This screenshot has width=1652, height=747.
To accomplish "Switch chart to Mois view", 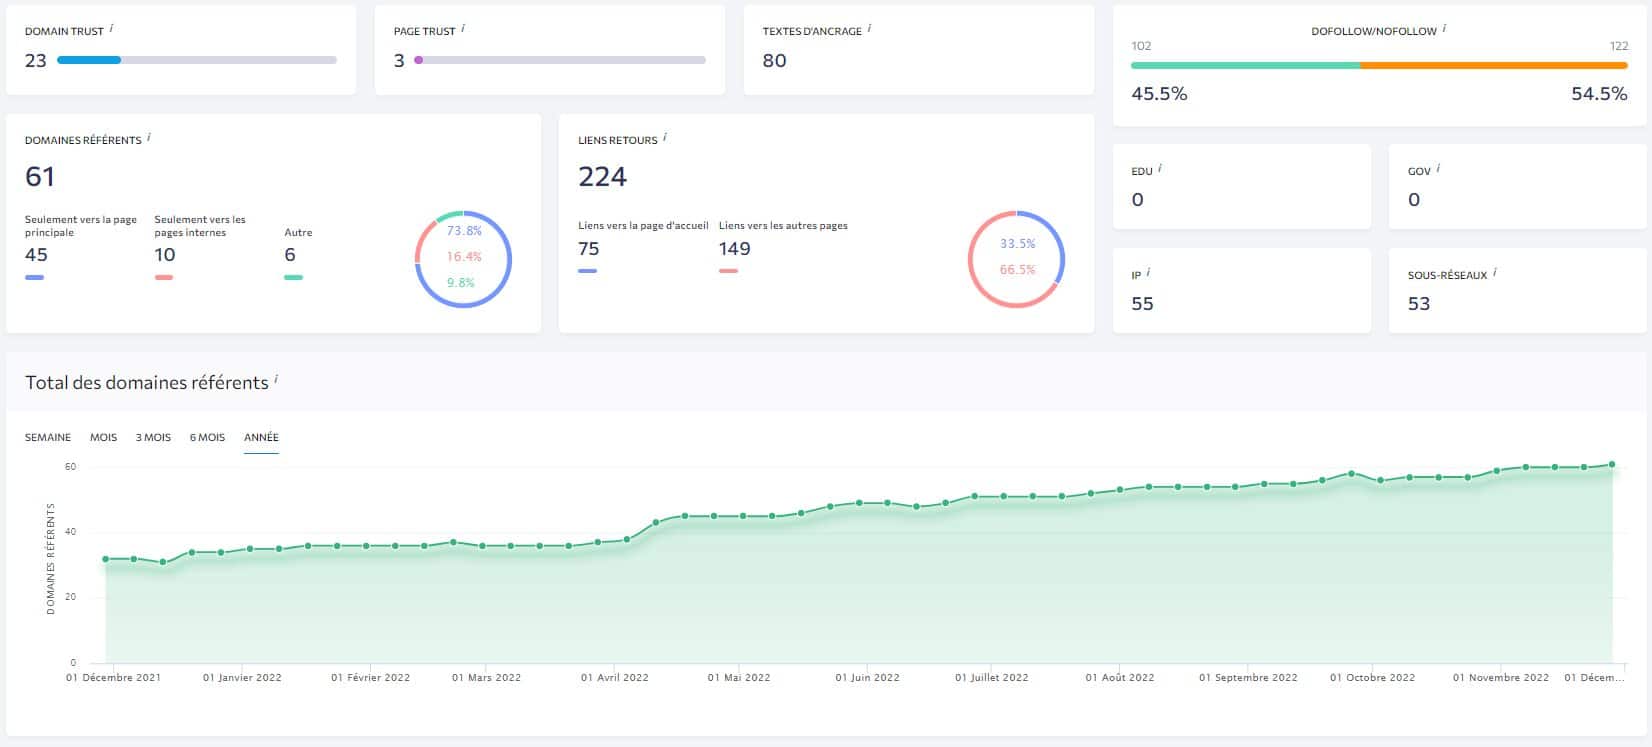I will click(103, 437).
